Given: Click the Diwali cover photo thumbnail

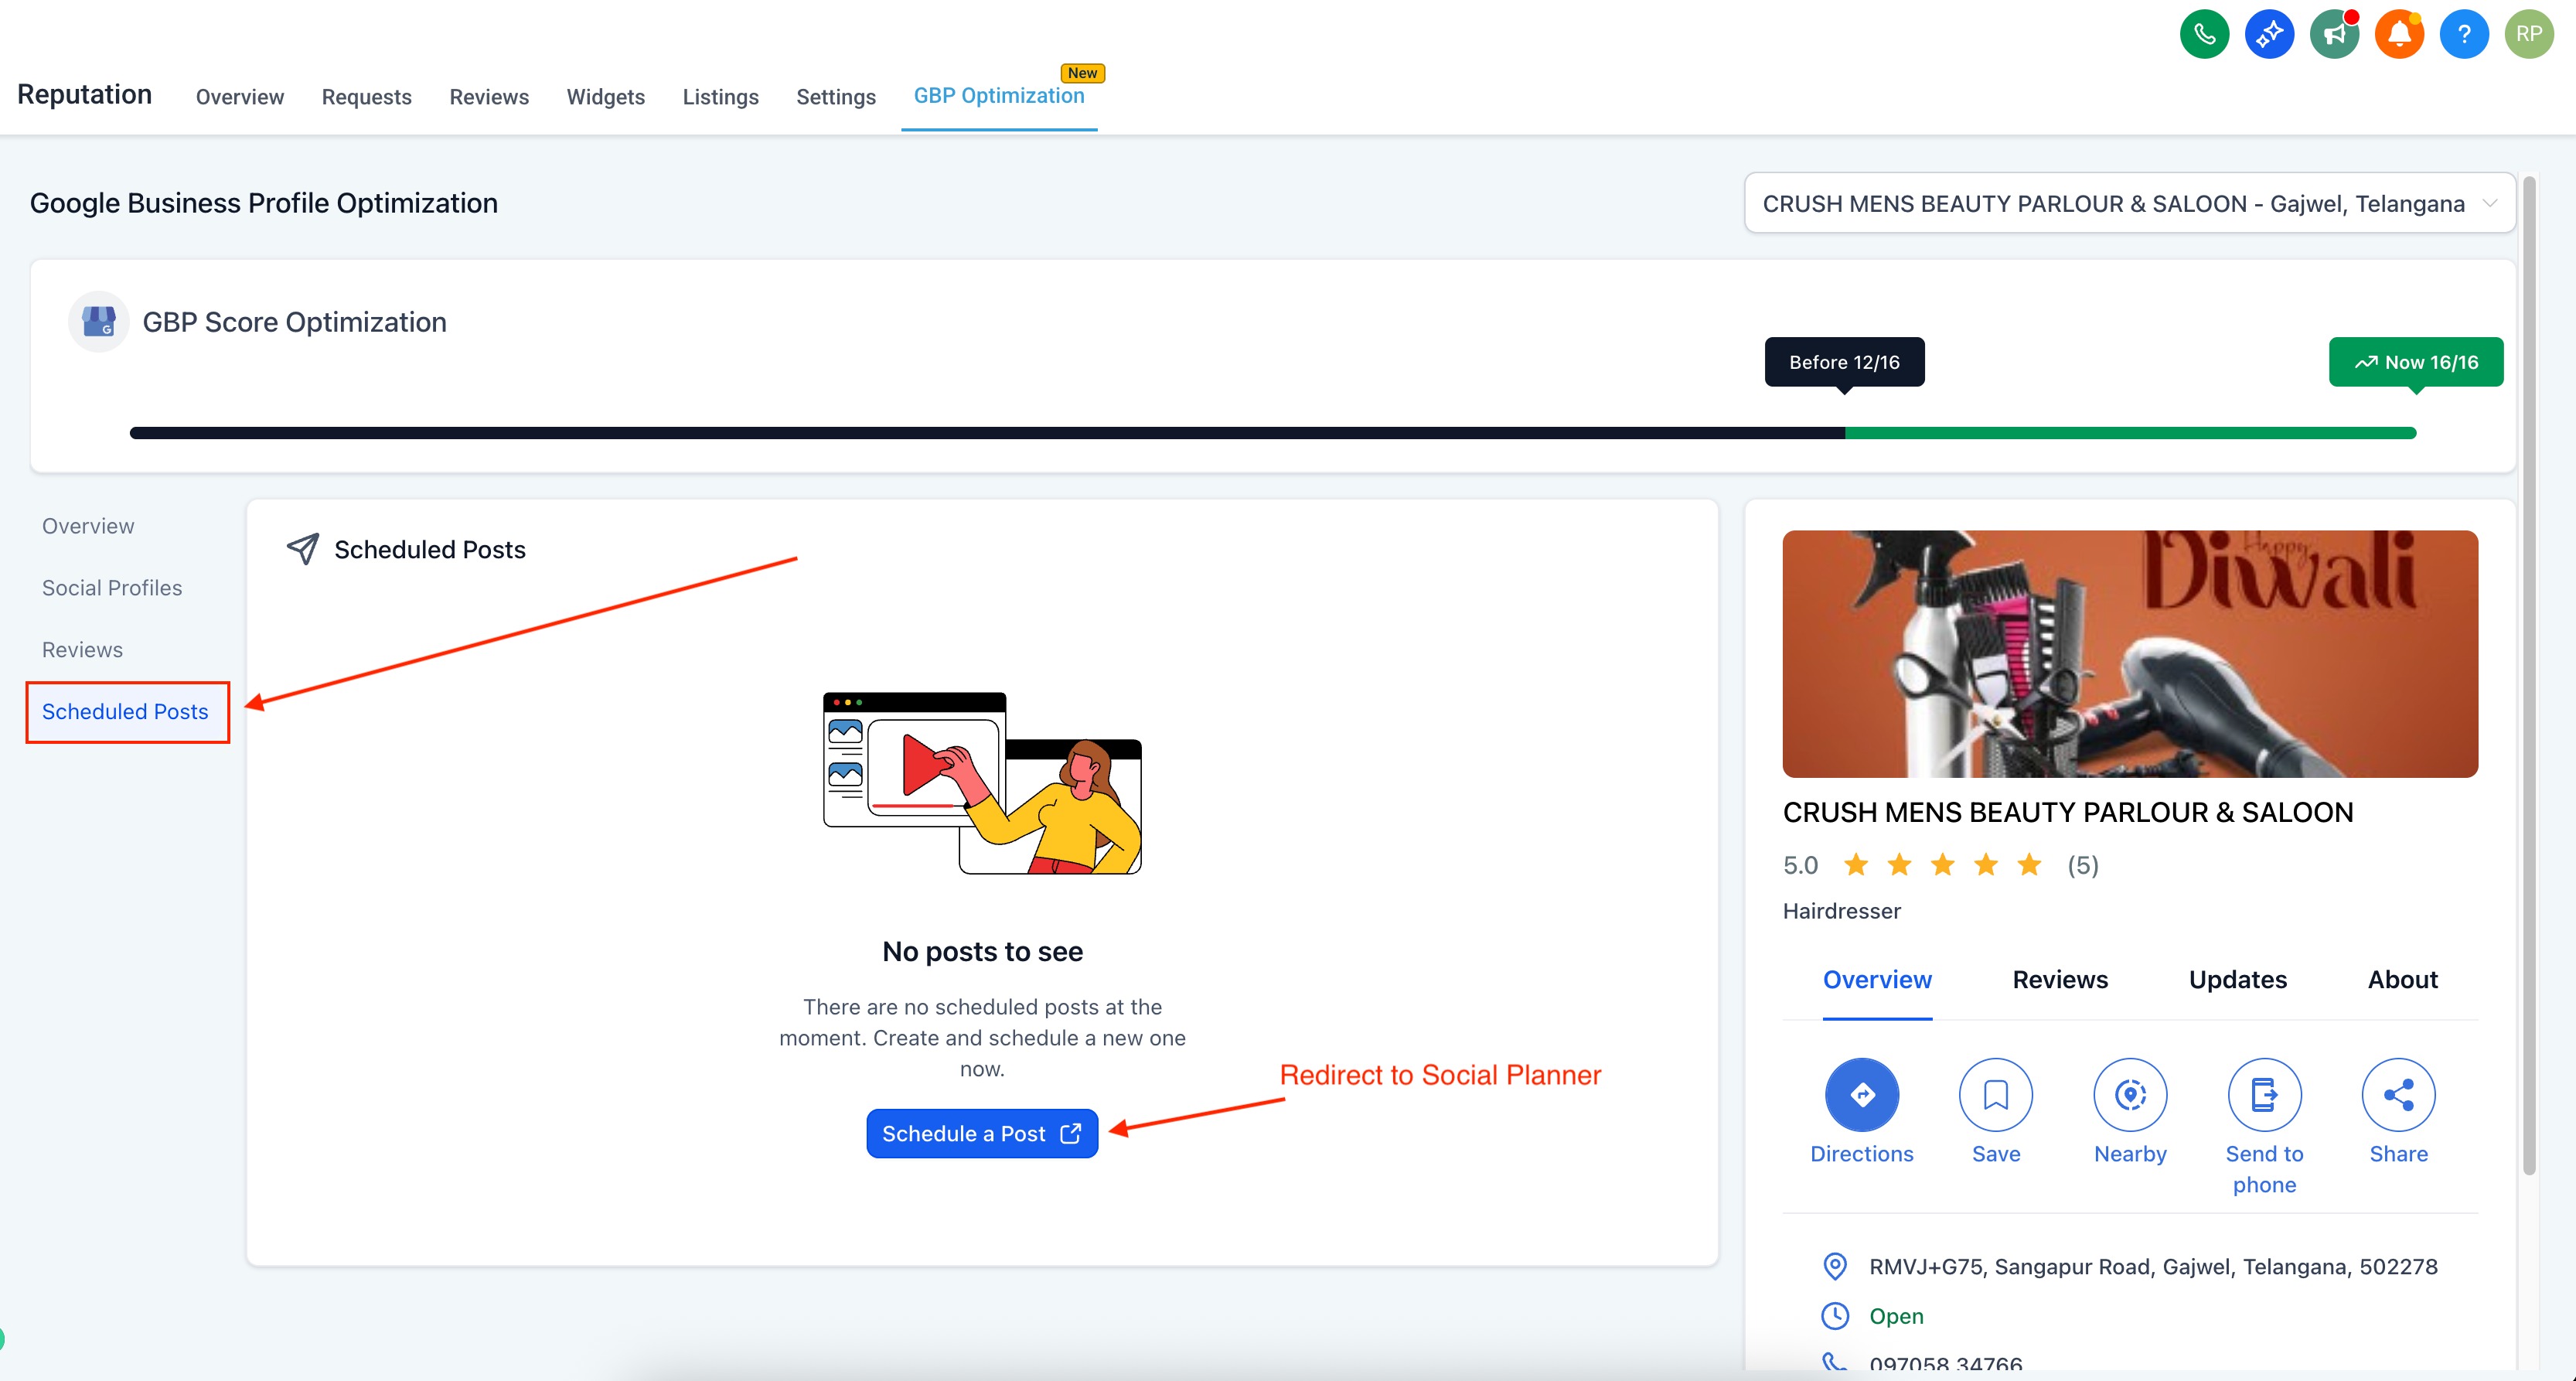Looking at the screenshot, I should point(2129,654).
